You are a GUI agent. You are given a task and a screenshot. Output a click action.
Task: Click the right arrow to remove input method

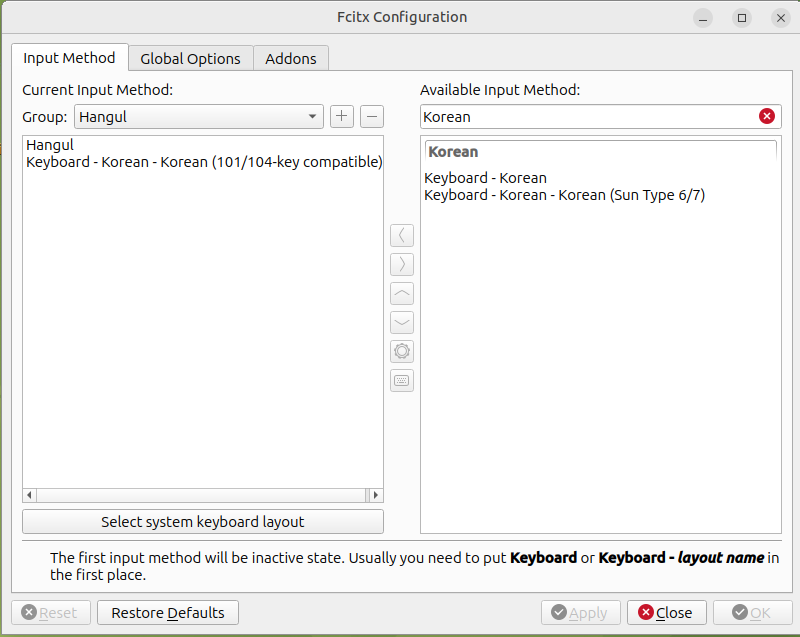click(402, 264)
